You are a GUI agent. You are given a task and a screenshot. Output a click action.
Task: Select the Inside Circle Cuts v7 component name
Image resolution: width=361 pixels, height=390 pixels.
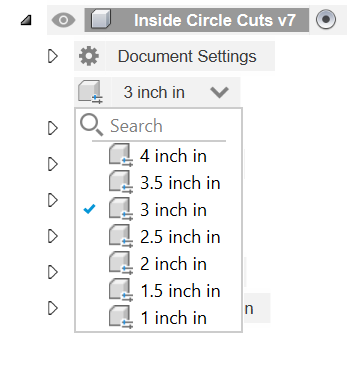215,20
